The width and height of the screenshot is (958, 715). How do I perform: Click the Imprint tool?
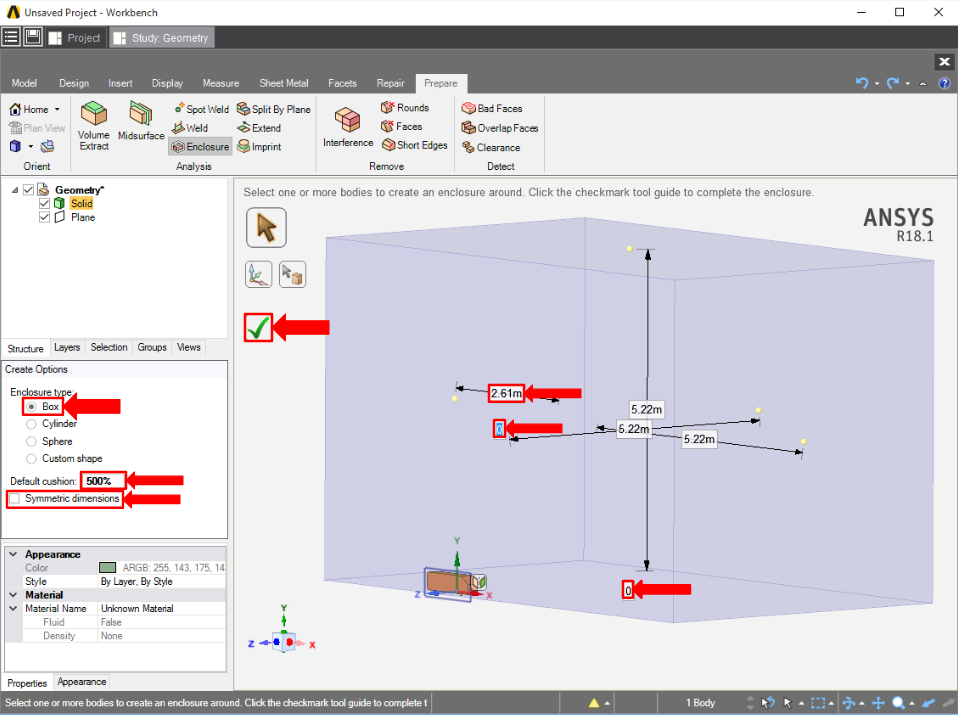[259, 147]
